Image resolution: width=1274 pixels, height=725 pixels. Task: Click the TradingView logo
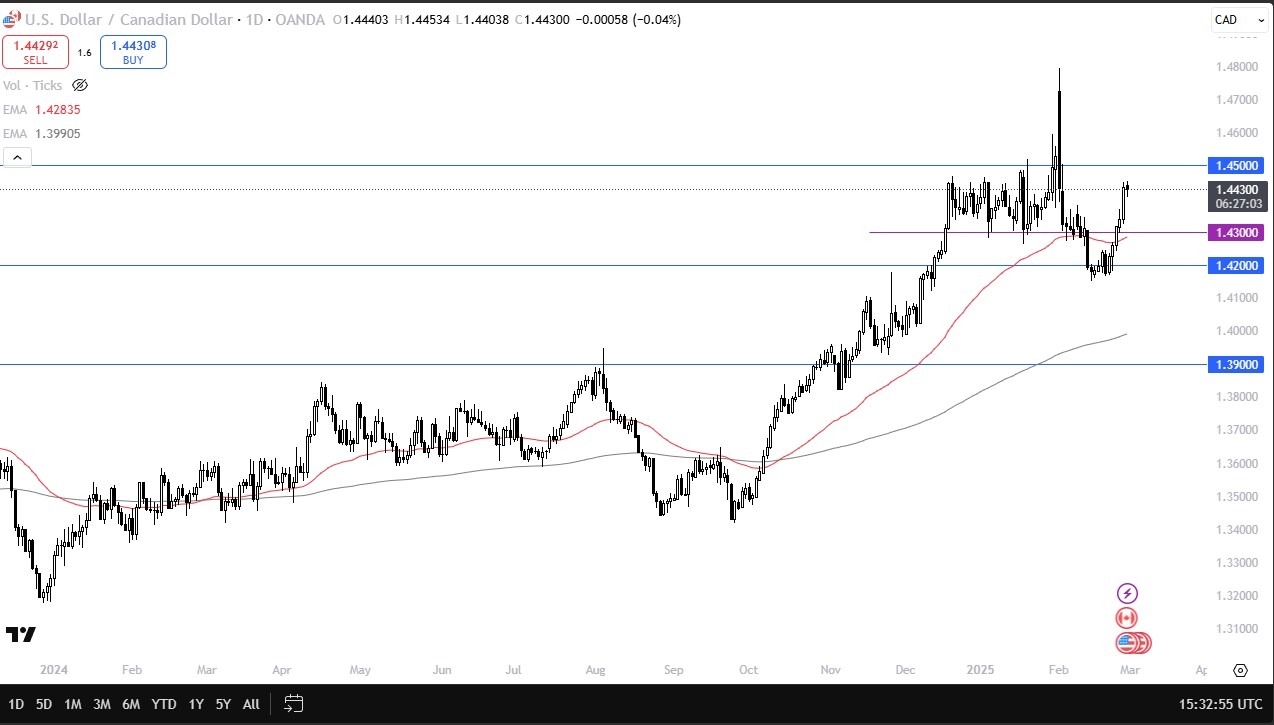click(21, 635)
